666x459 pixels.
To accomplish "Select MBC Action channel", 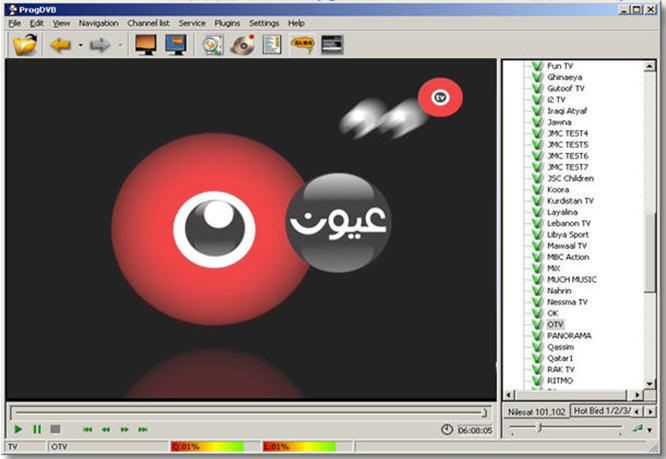I will (568, 257).
